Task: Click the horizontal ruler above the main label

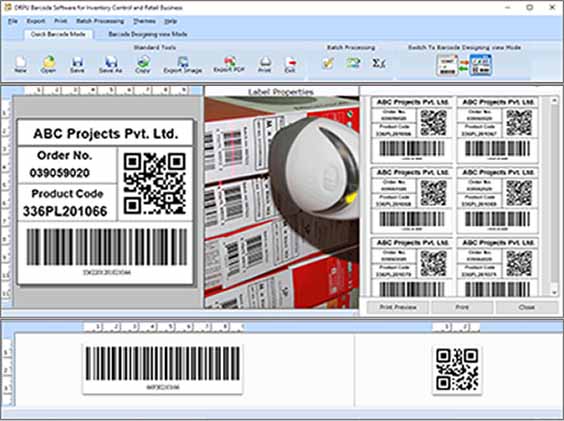Action: (x=108, y=90)
